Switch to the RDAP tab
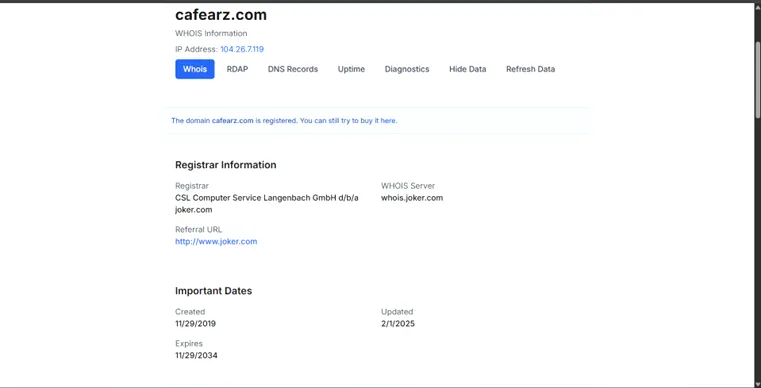This screenshot has height=388, width=761. click(x=237, y=69)
